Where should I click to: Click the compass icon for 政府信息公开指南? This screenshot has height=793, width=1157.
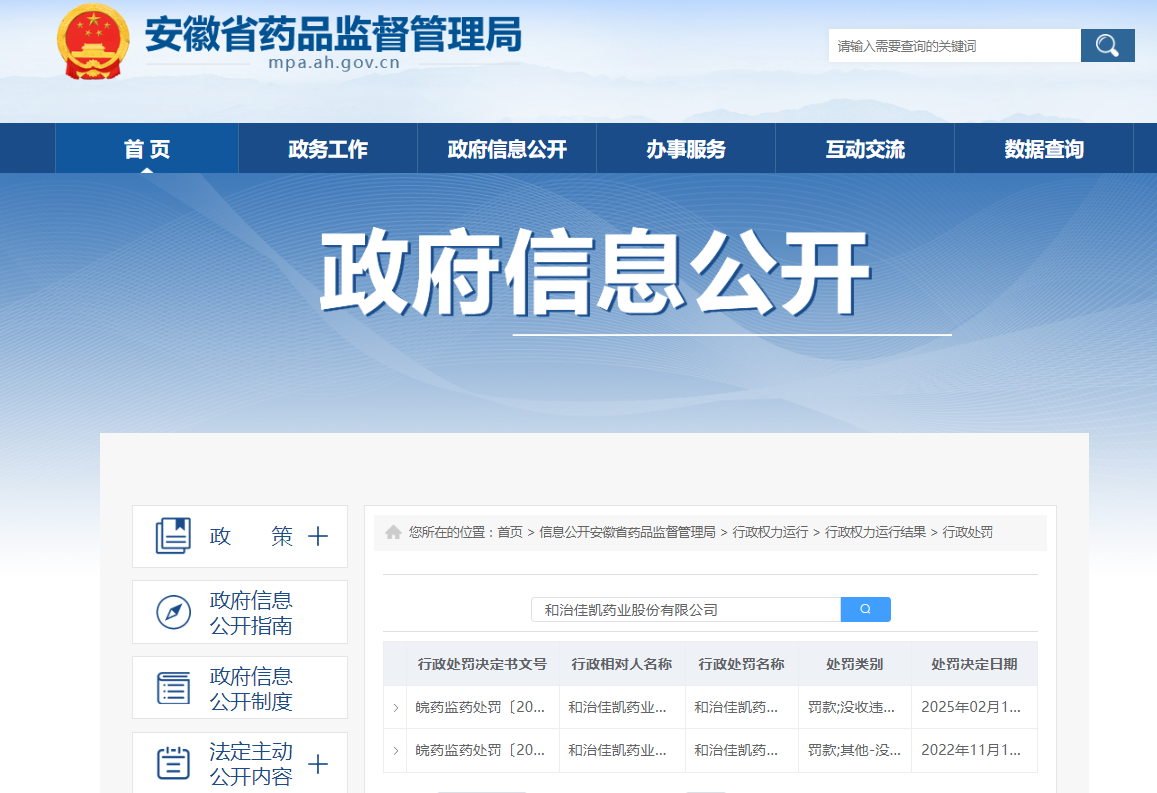173,612
